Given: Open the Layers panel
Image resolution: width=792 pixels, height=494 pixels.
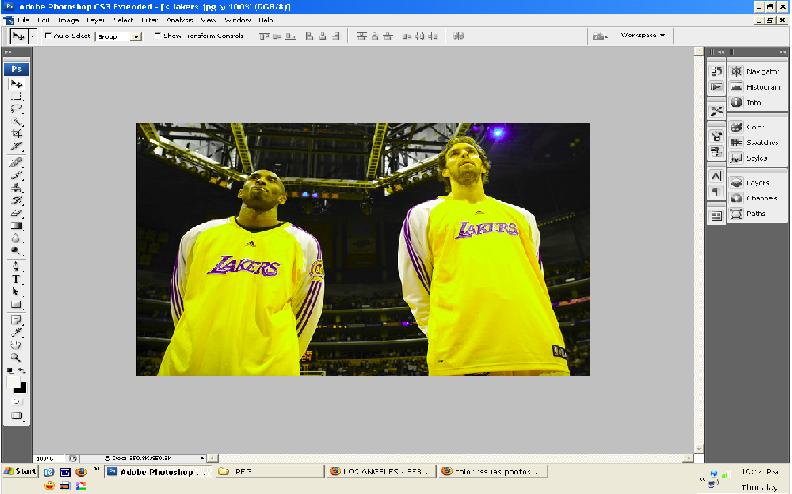Looking at the screenshot, I should point(757,182).
